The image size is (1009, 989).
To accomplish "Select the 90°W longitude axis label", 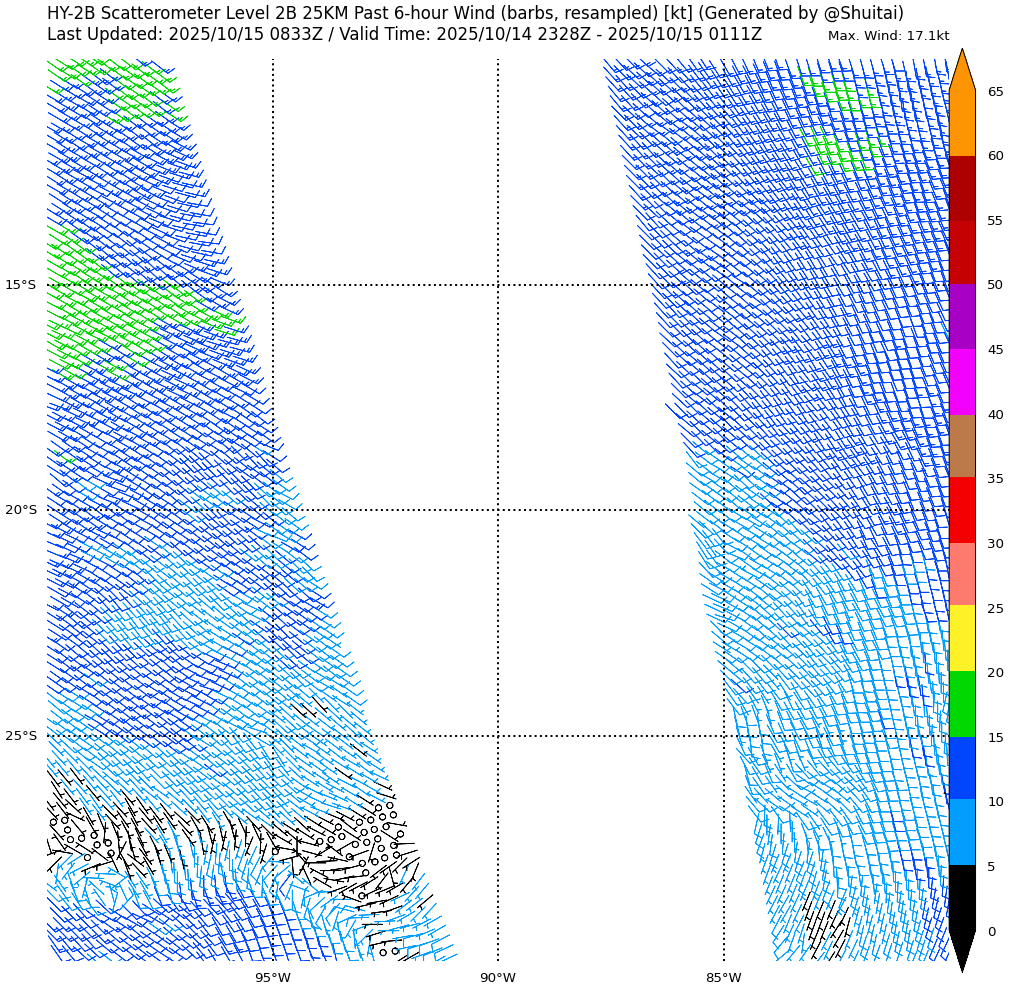I will click(x=498, y=978).
